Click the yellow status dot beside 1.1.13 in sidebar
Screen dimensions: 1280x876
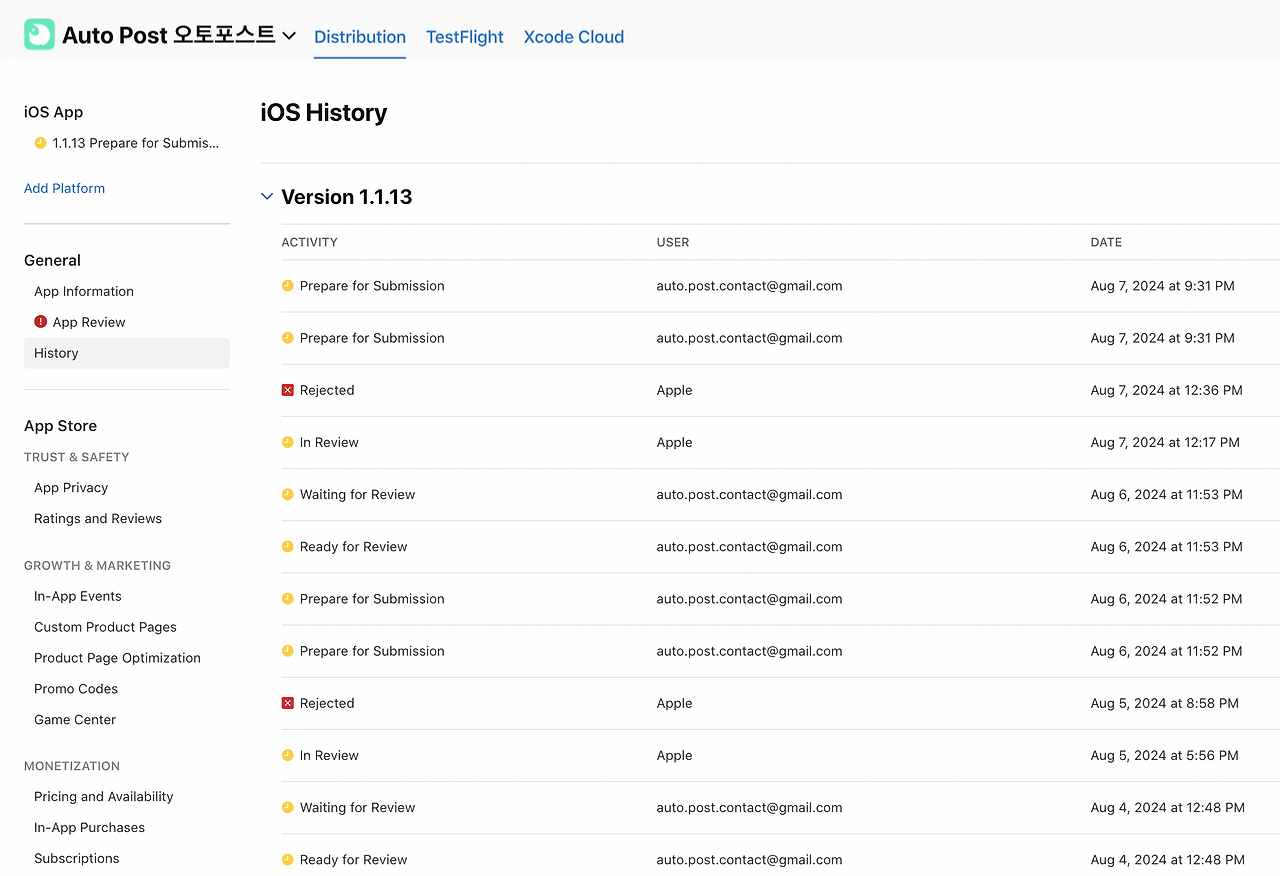tap(40, 143)
